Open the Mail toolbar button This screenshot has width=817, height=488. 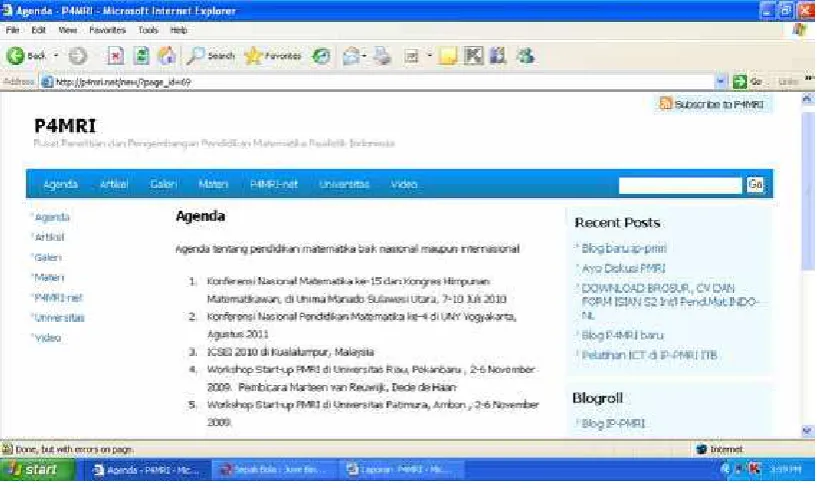[351, 56]
